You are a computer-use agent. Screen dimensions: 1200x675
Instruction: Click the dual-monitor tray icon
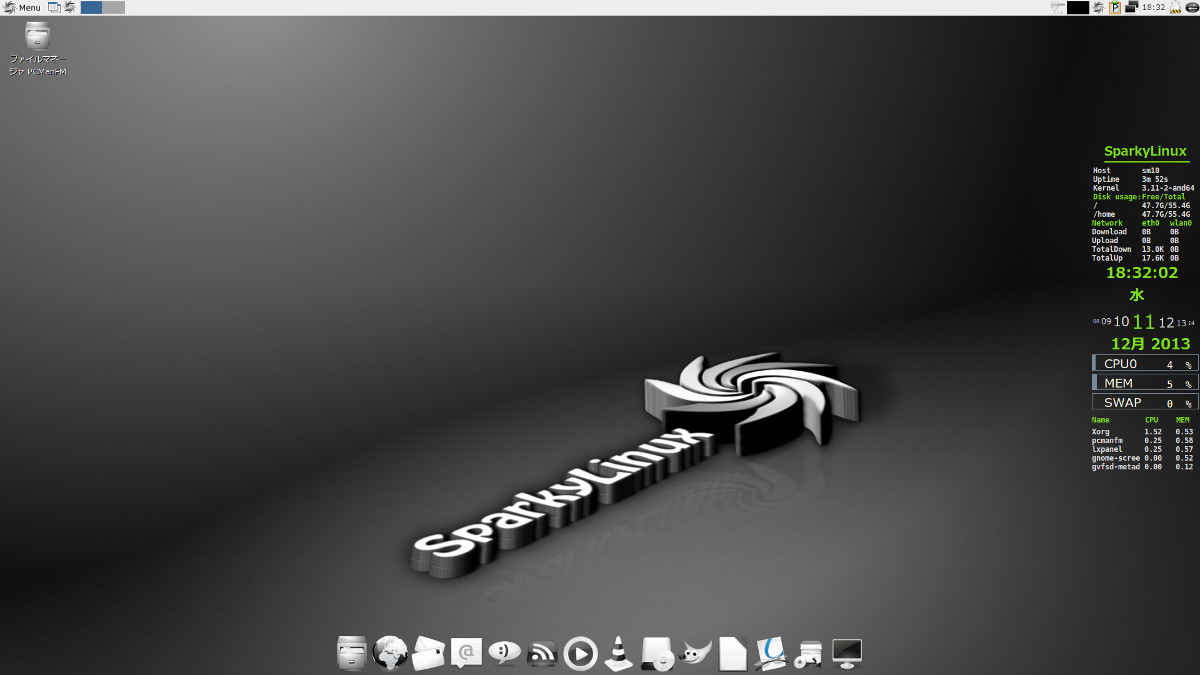[1131, 7]
